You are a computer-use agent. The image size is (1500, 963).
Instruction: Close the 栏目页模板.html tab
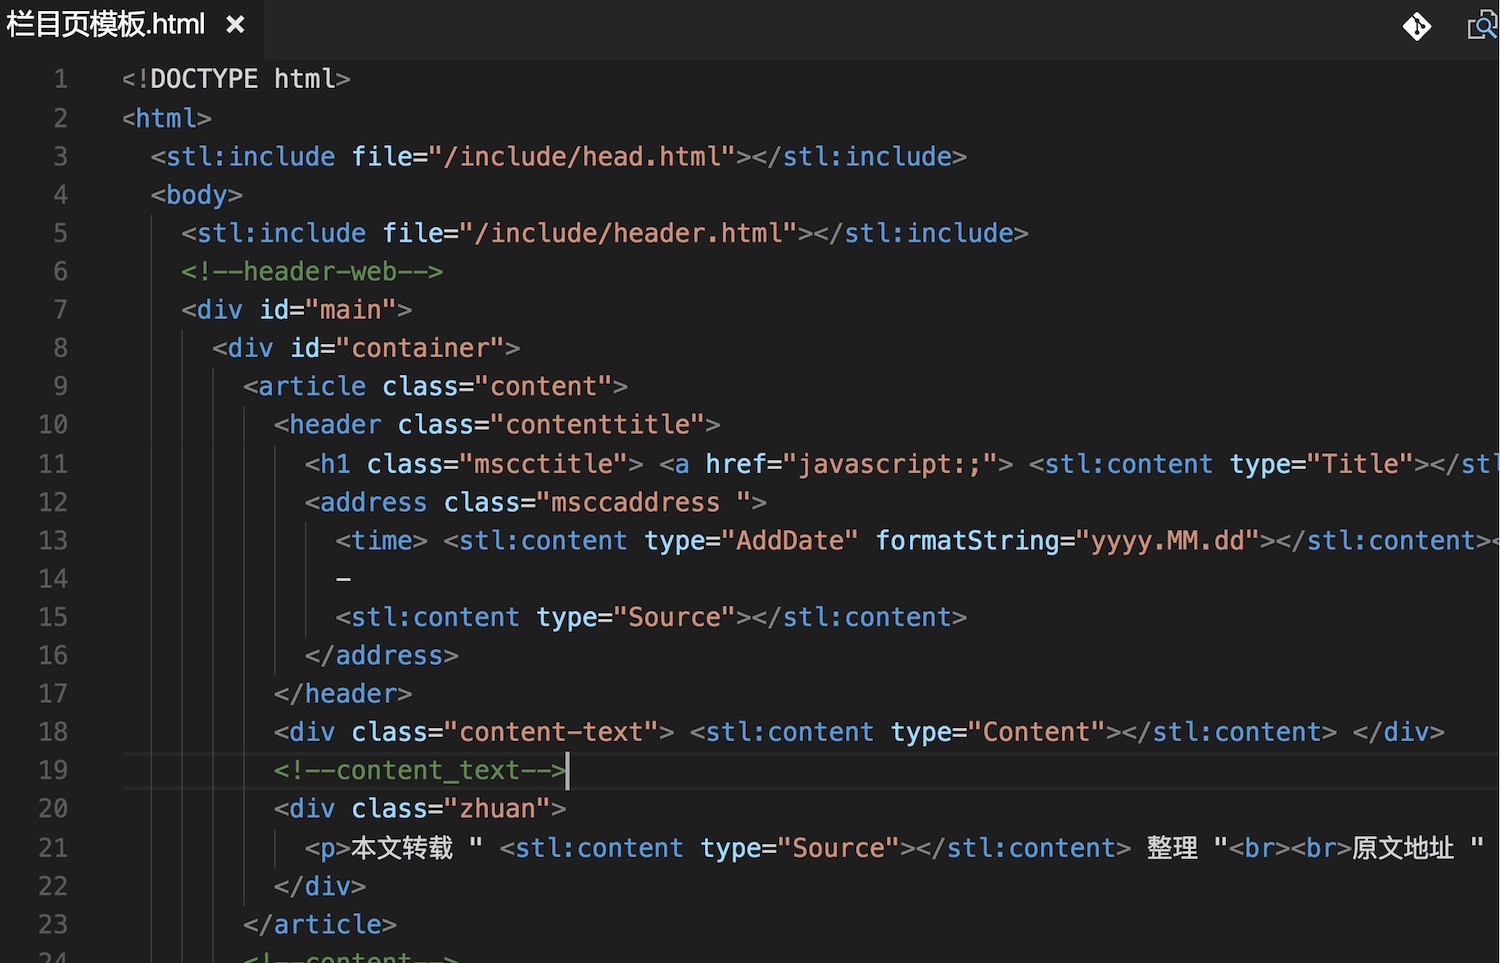click(x=235, y=24)
